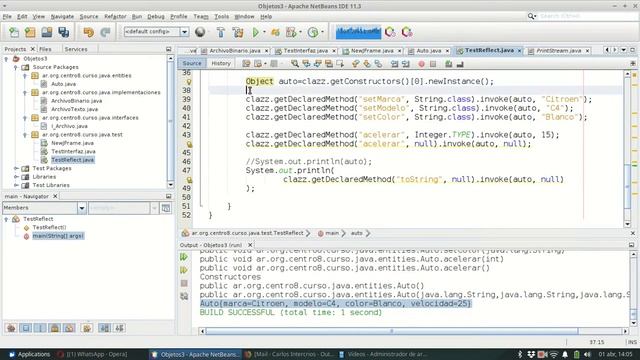640x360 pixels.
Task: Click the volume icon in system tray
Action: [x=587, y=354]
